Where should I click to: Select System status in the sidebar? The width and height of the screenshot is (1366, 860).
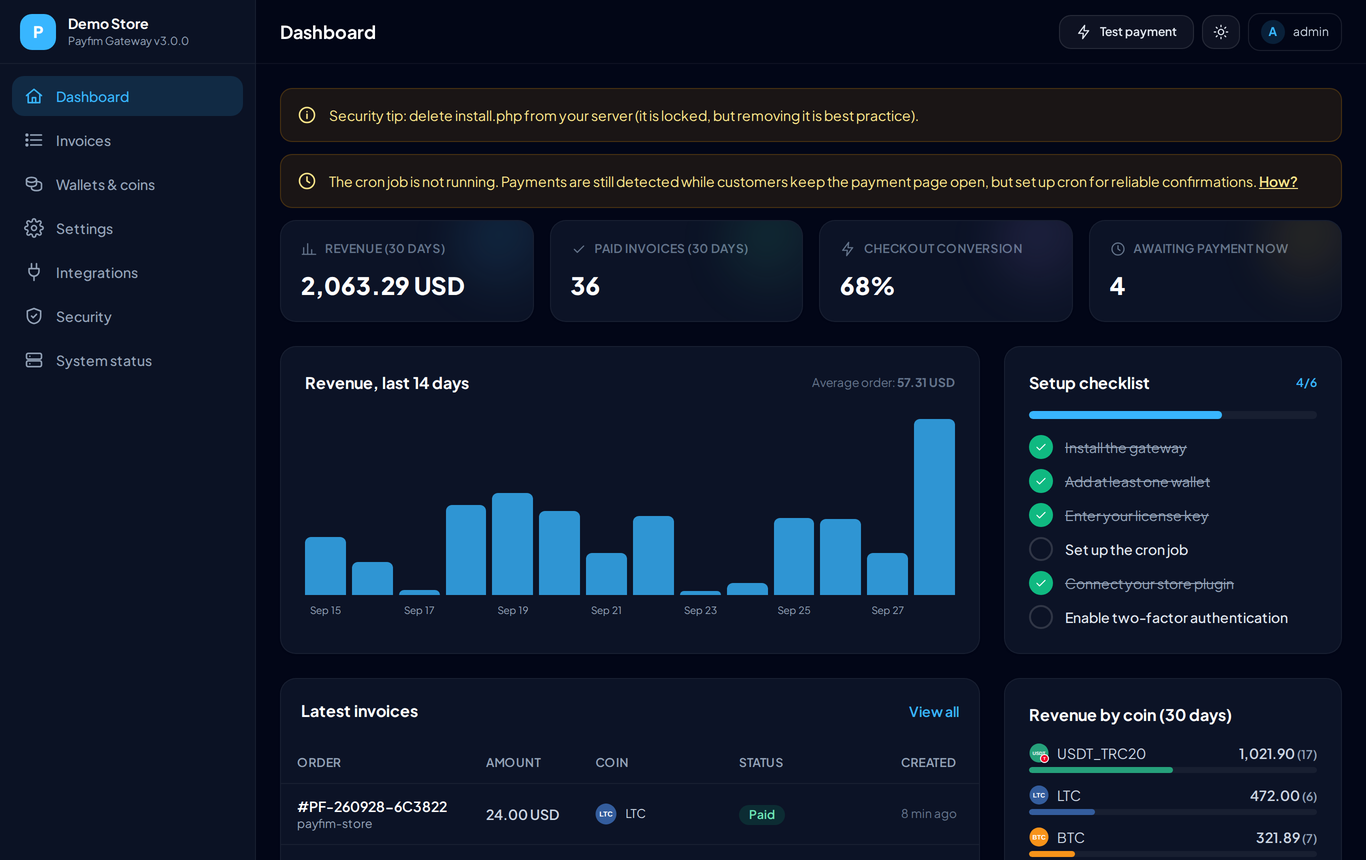click(127, 360)
